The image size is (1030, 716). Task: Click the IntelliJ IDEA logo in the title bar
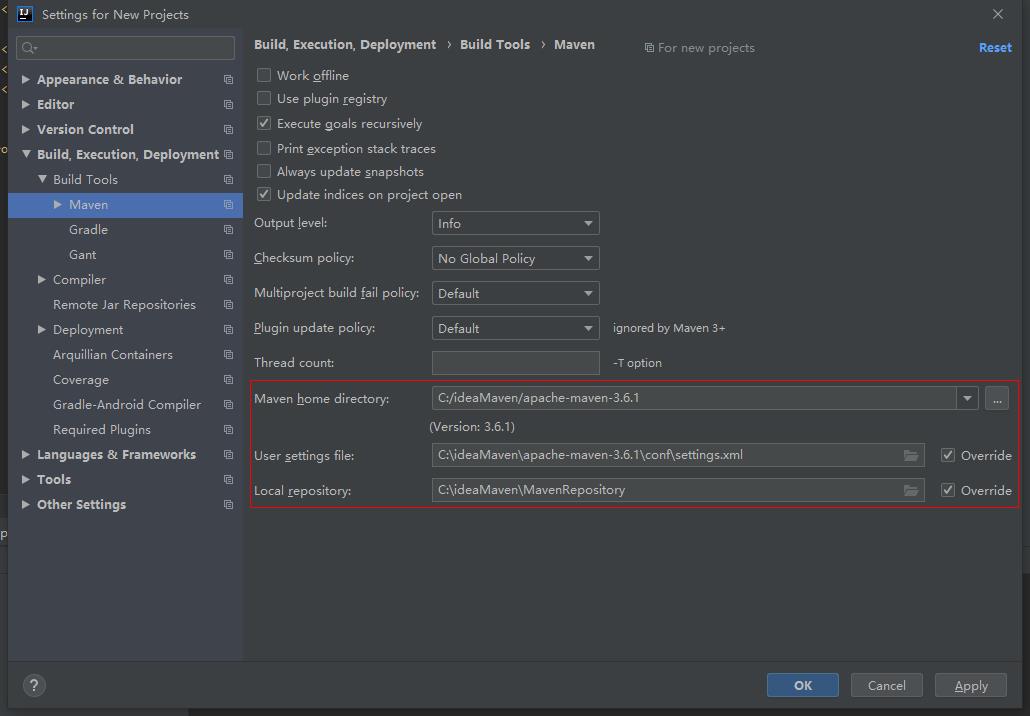pyautogui.click(x=22, y=14)
